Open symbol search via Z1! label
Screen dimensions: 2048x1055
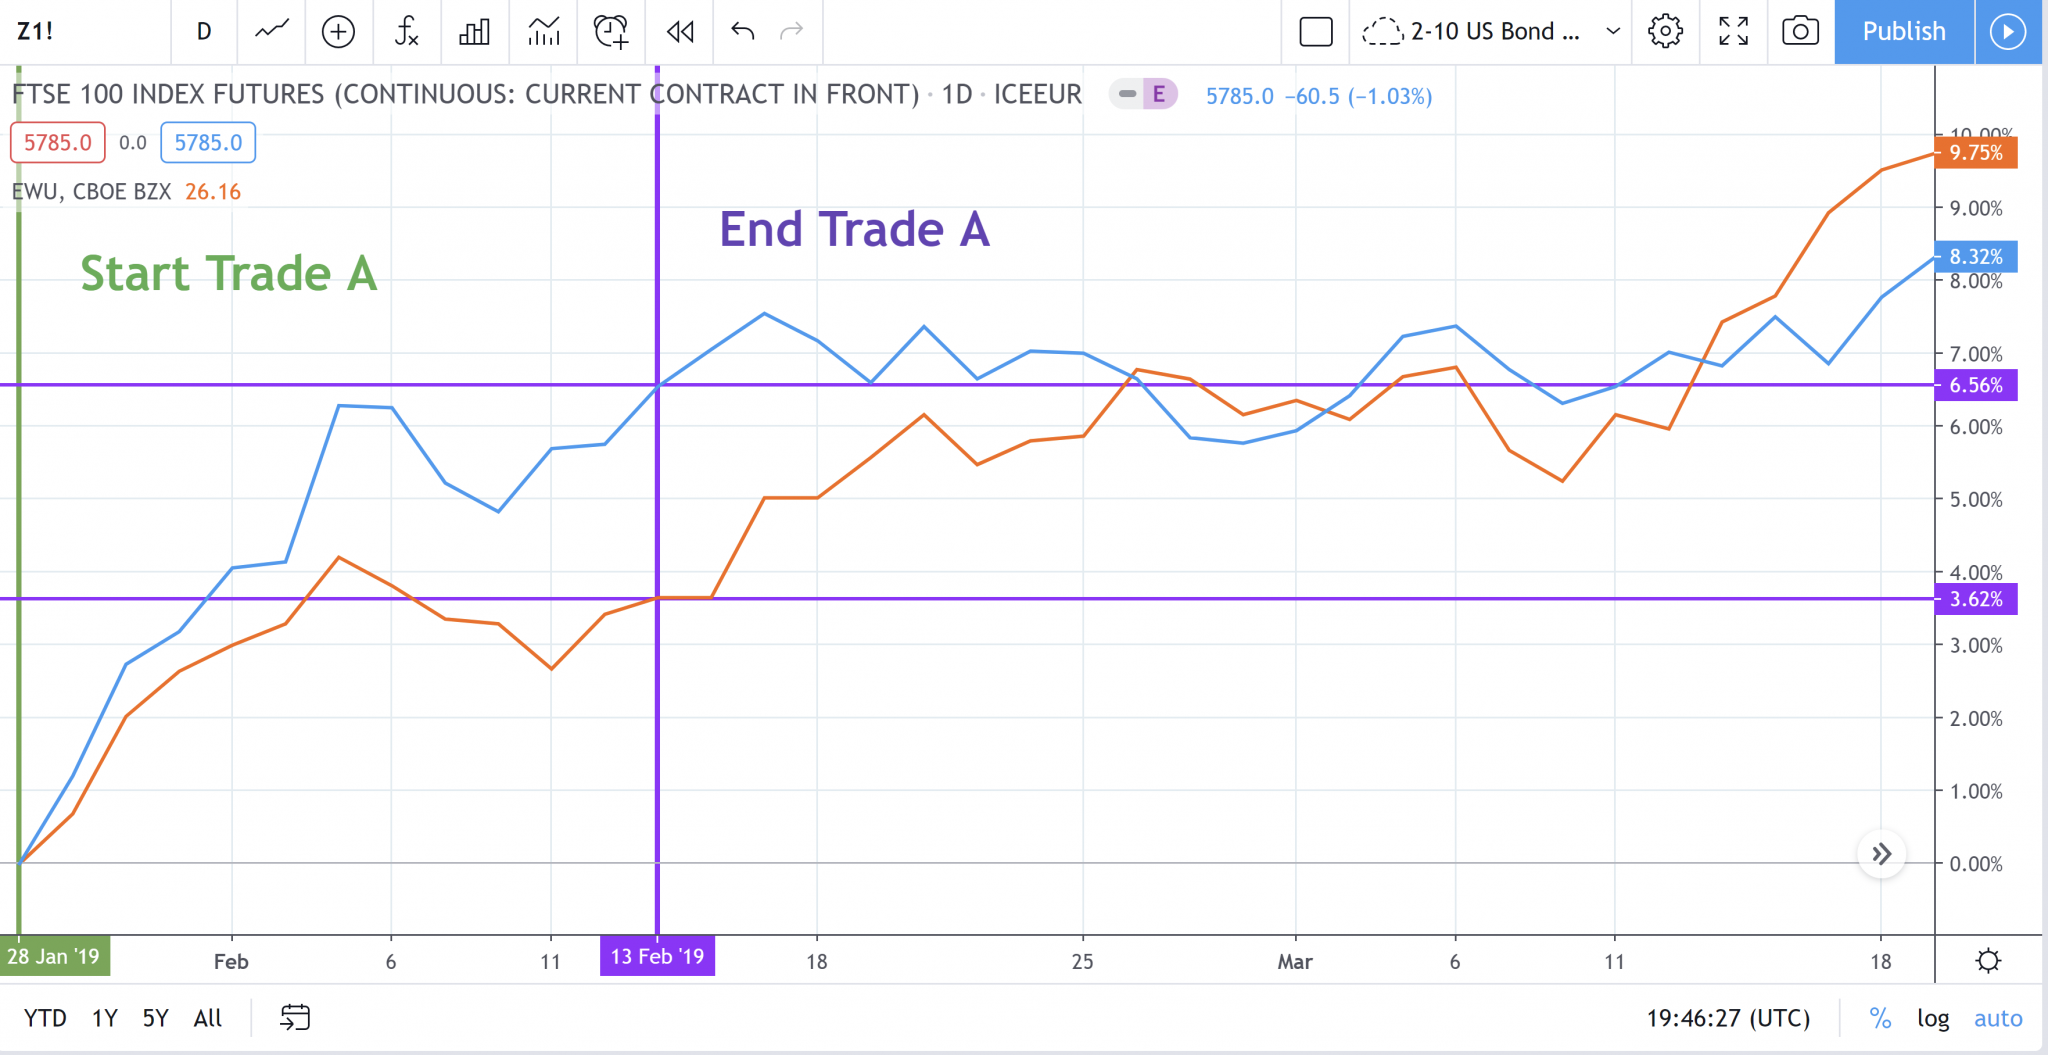[33, 31]
